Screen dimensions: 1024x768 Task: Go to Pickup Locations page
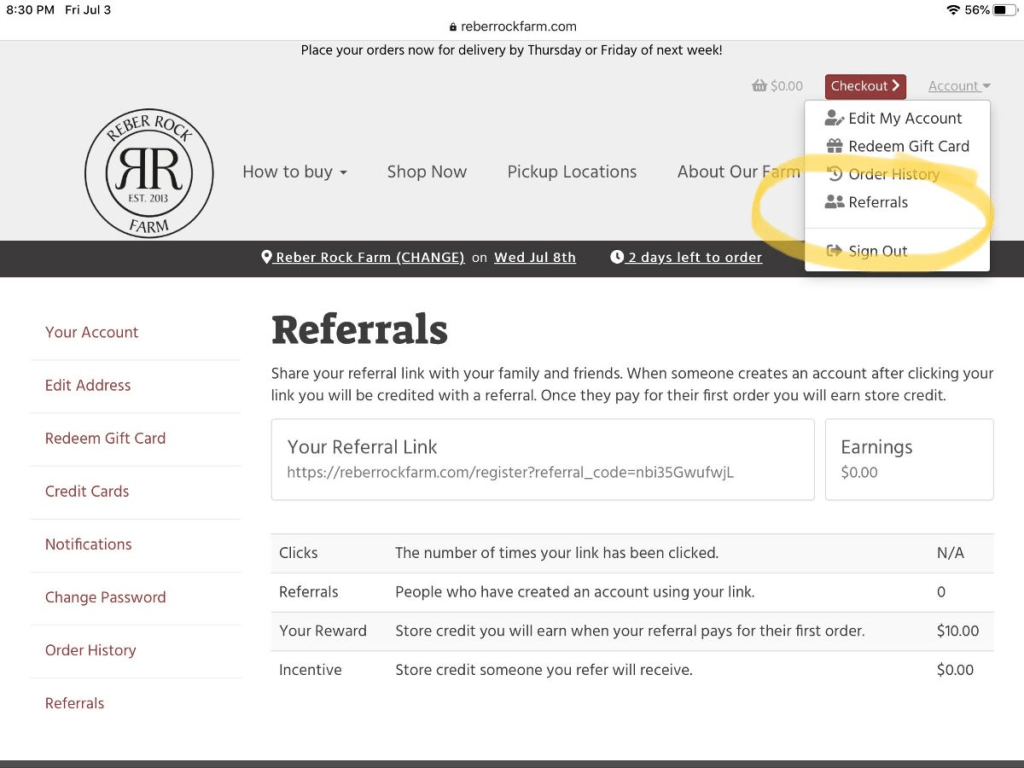[x=571, y=172]
